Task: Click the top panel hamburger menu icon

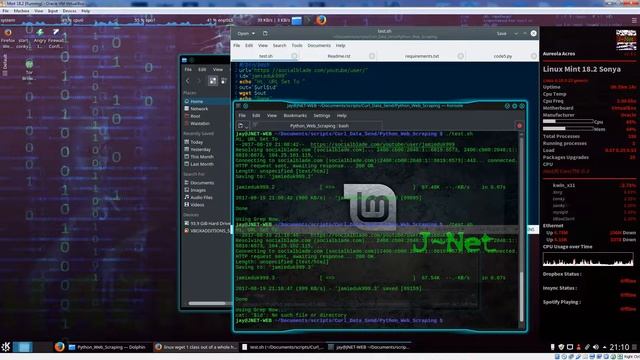Action: pos(633,20)
